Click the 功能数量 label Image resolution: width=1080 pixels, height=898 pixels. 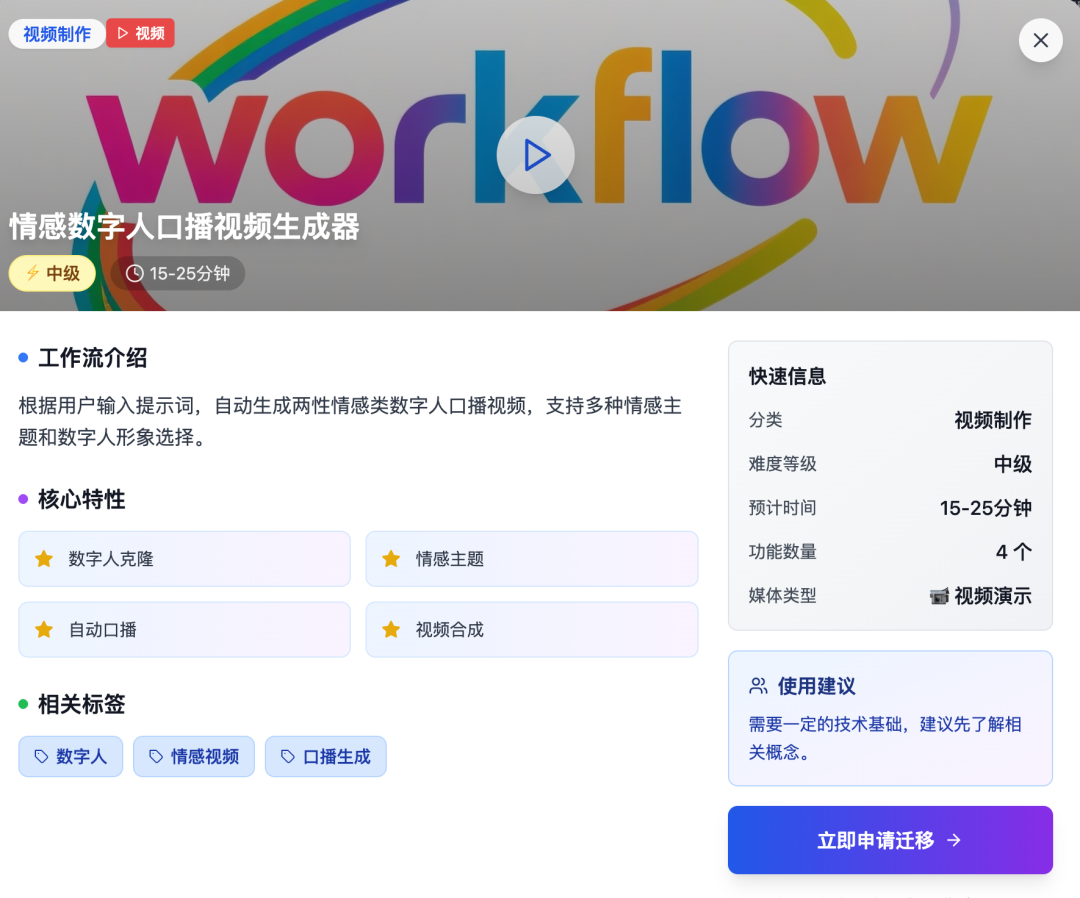pyautogui.click(x=782, y=552)
